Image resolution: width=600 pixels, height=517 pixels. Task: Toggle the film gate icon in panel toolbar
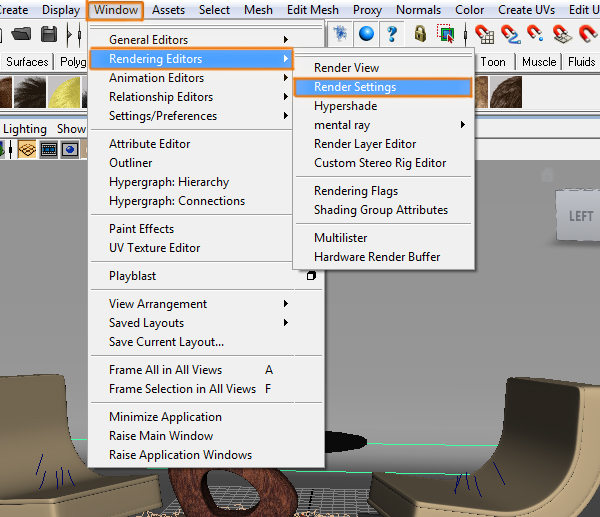pos(49,149)
